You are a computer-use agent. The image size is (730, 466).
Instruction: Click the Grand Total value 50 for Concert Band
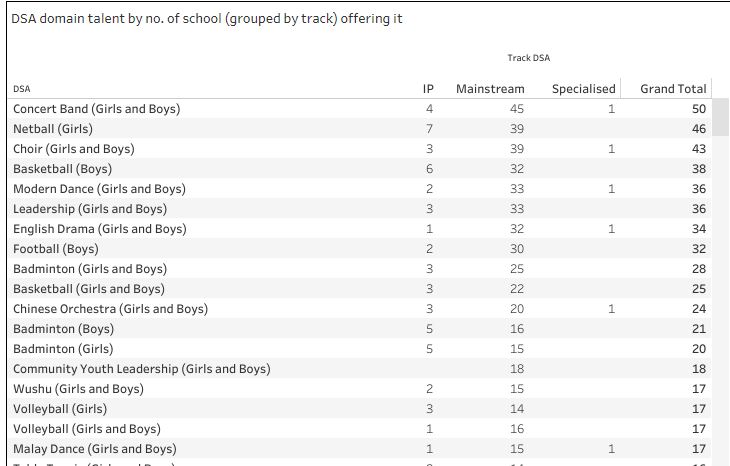point(699,109)
